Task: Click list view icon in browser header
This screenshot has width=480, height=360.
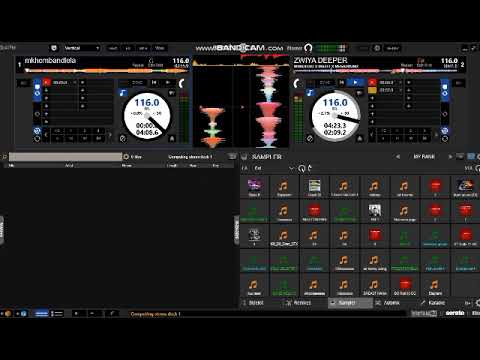Action: coord(232,157)
